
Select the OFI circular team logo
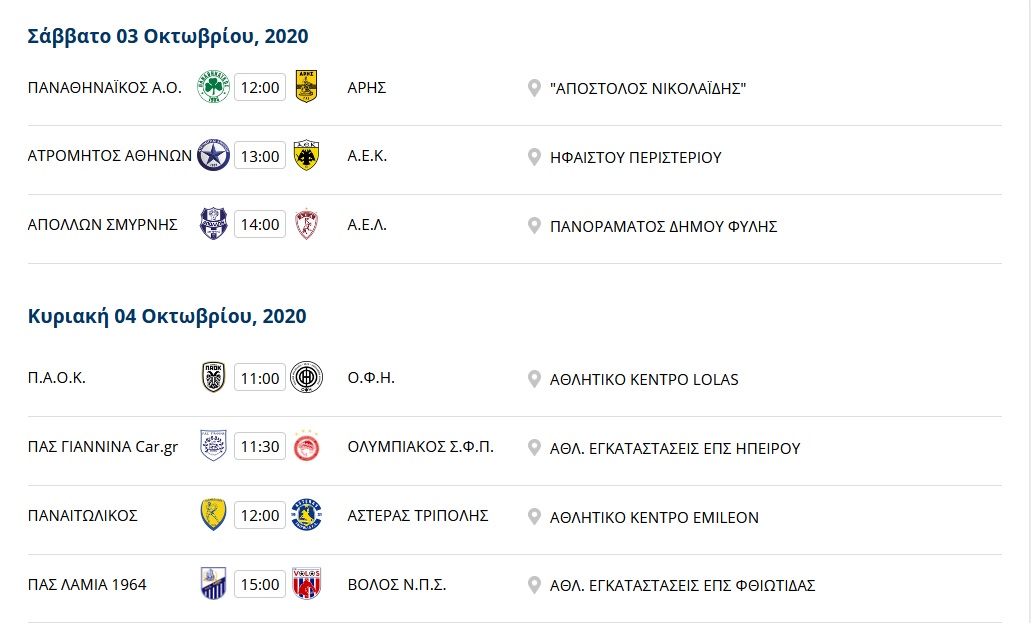(306, 378)
